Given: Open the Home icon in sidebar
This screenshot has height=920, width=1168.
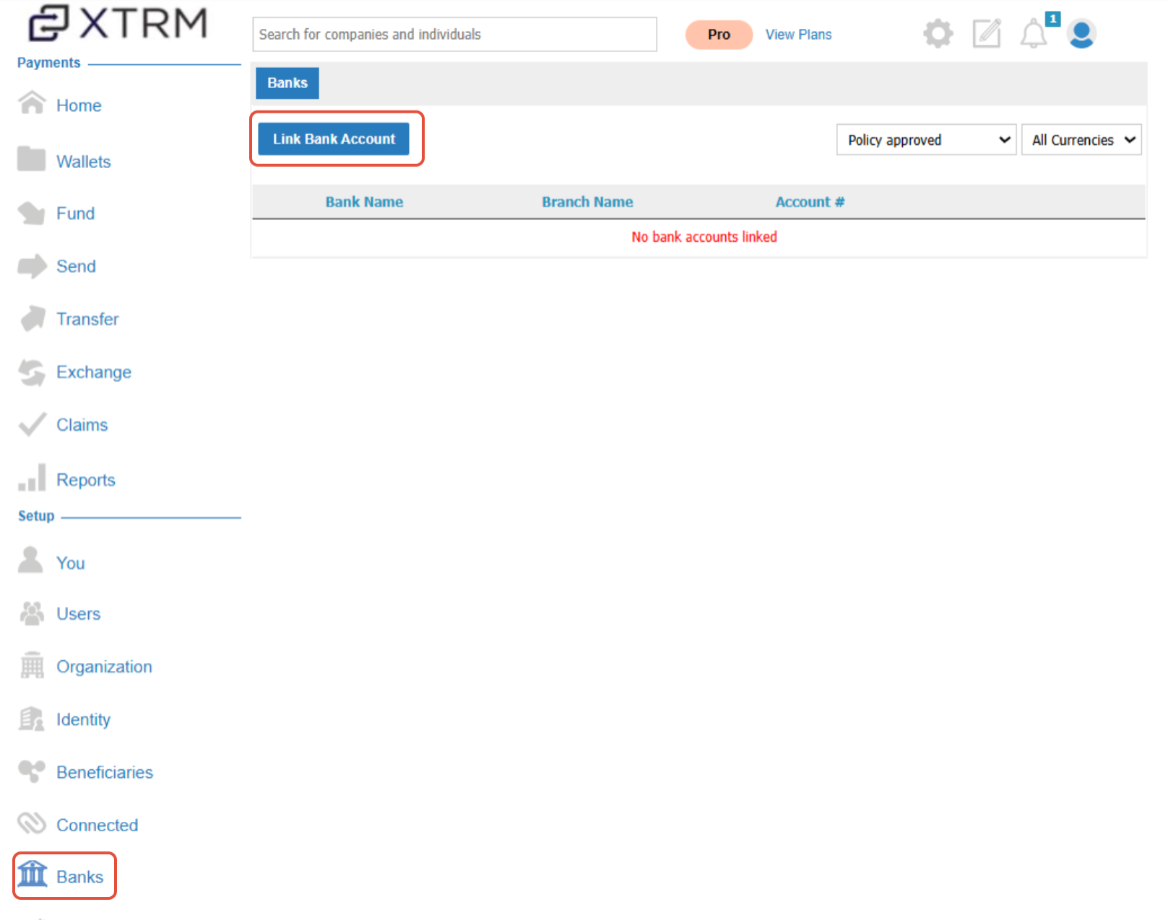Looking at the screenshot, I should pos(32,103).
